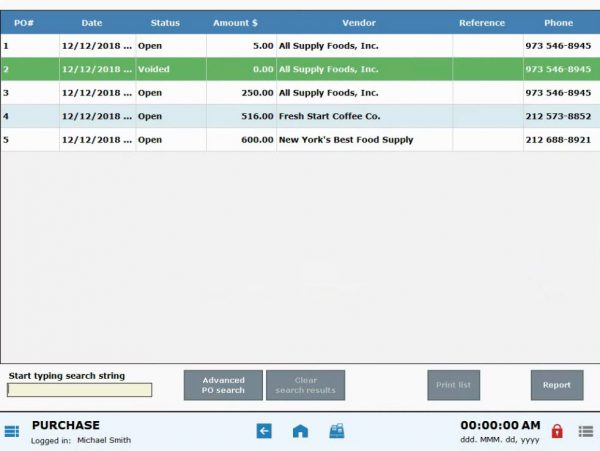
Task: Click amount 600.00 cell
Action: [241, 140]
